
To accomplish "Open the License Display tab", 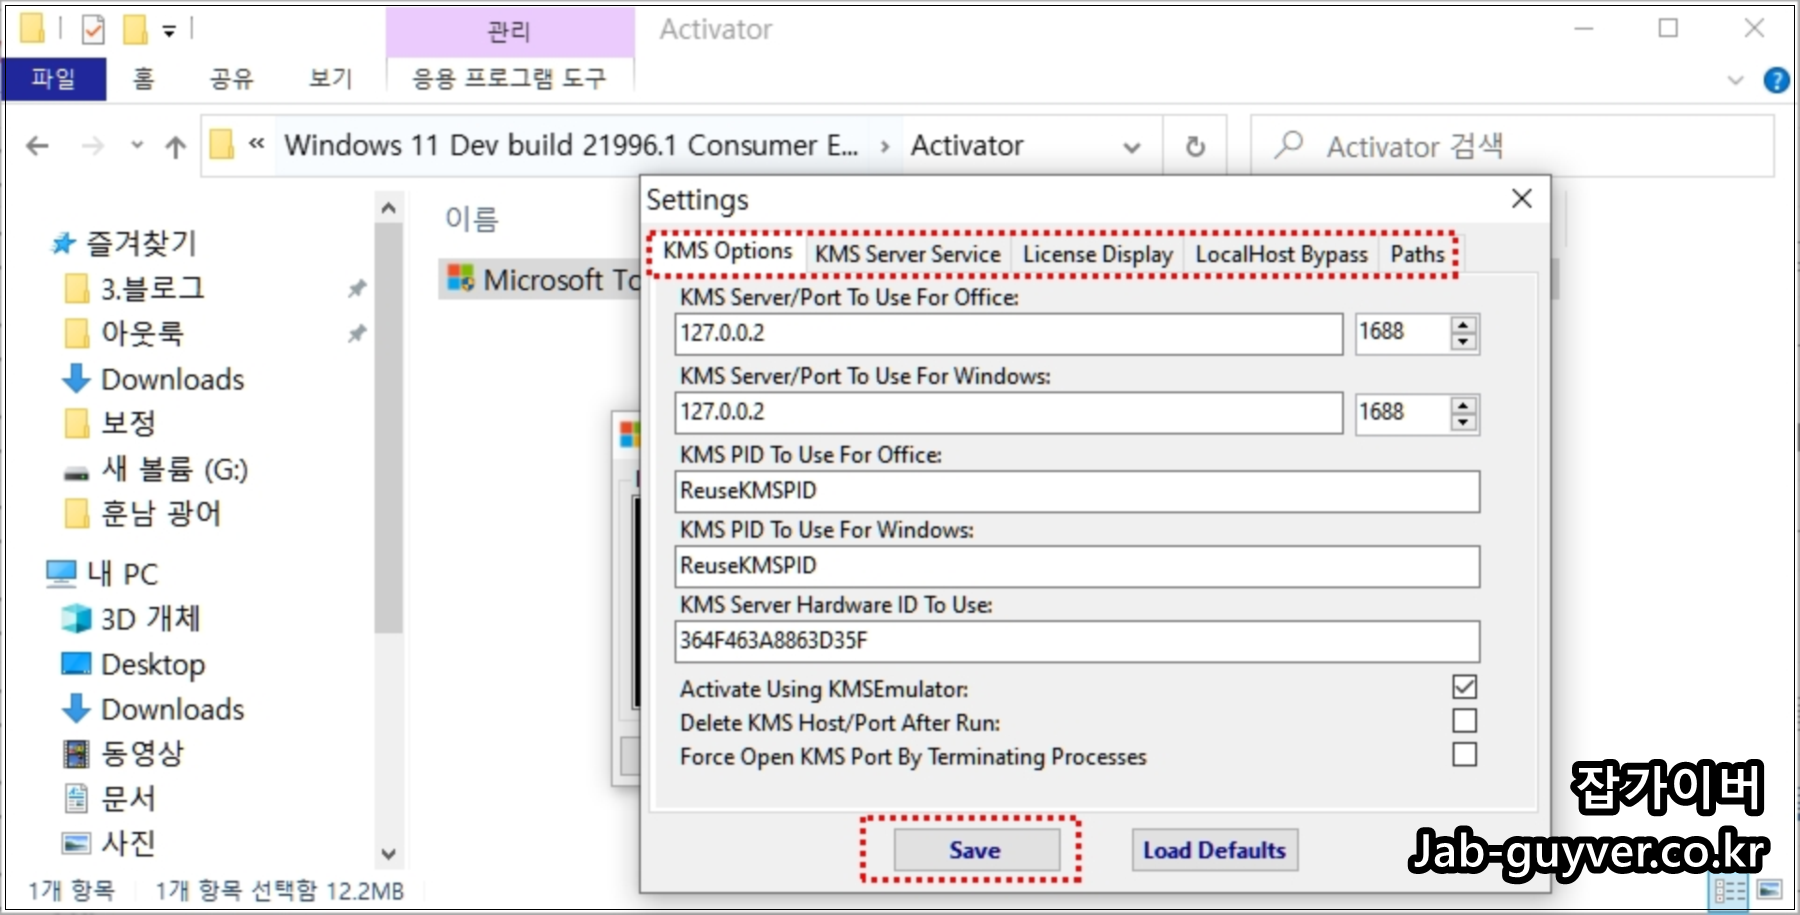I will click(x=1097, y=254).
